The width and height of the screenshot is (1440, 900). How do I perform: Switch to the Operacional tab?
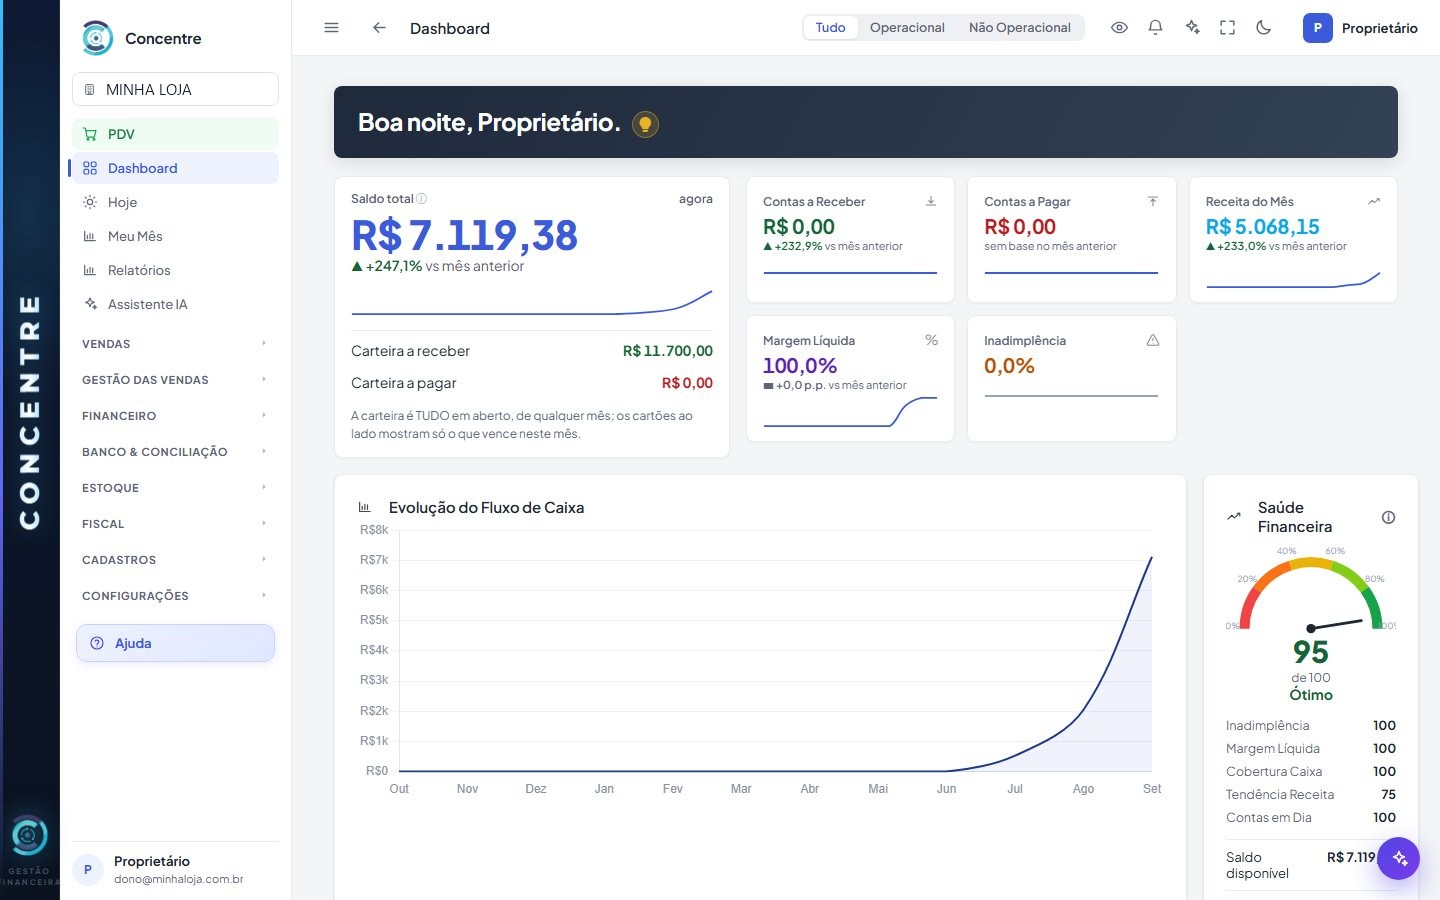coord(907,28)
